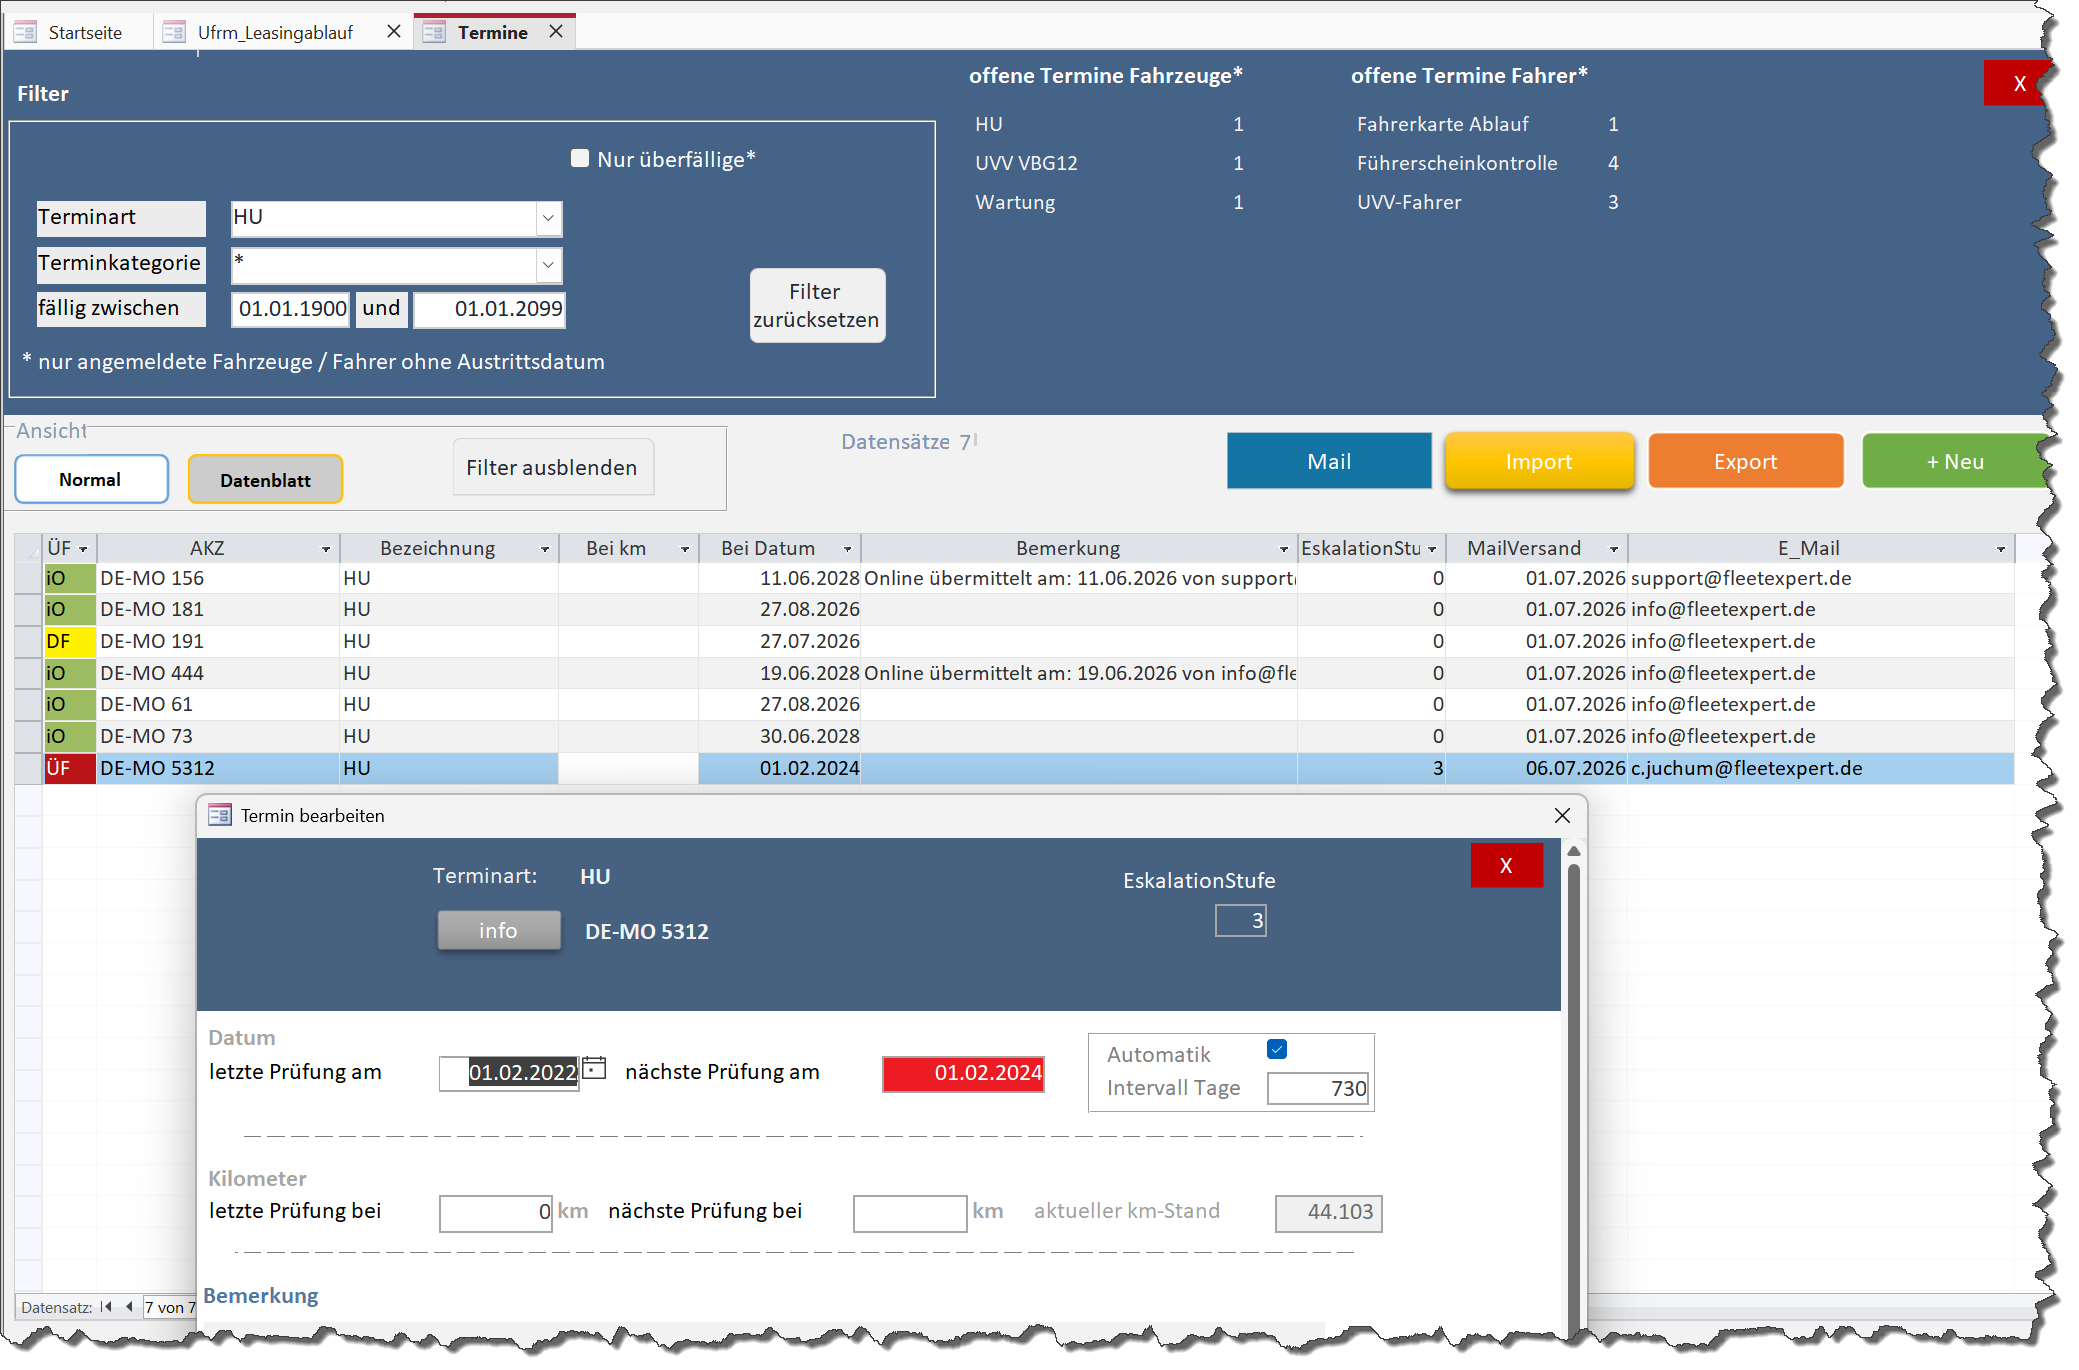Click the dialog scrollbar up arrow
The height and width of the screenshot is (1370, 2079).
(1573, 851)
